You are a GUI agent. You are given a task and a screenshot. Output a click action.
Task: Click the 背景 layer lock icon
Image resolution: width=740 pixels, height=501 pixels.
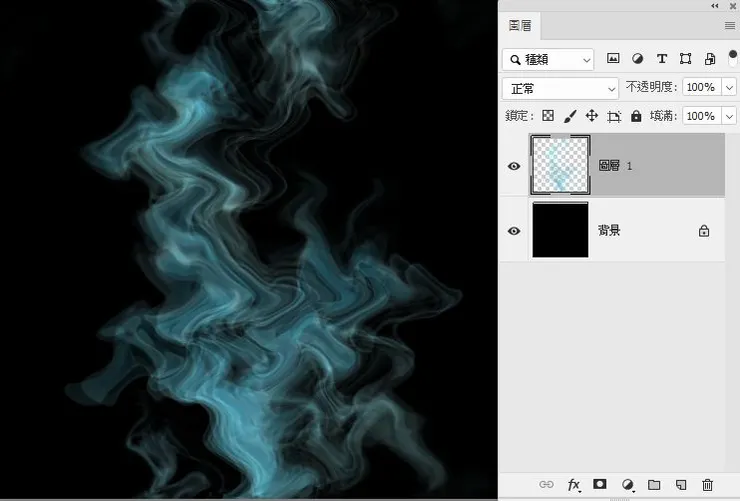click(x=704, y=231)
